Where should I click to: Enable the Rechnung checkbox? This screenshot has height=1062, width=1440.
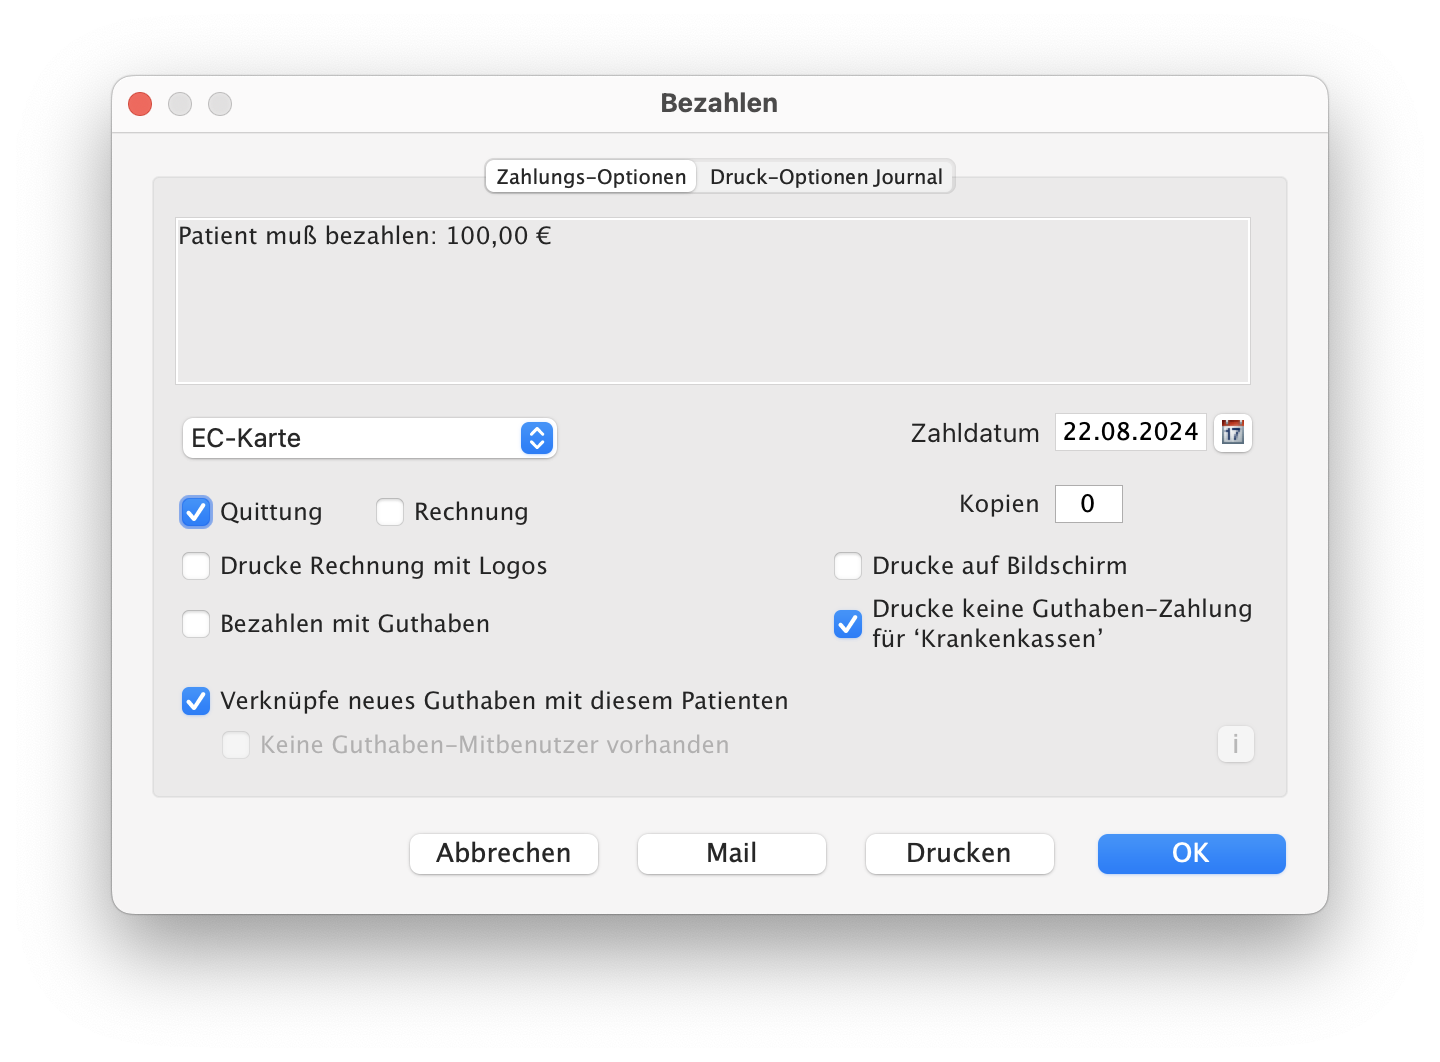390,512
